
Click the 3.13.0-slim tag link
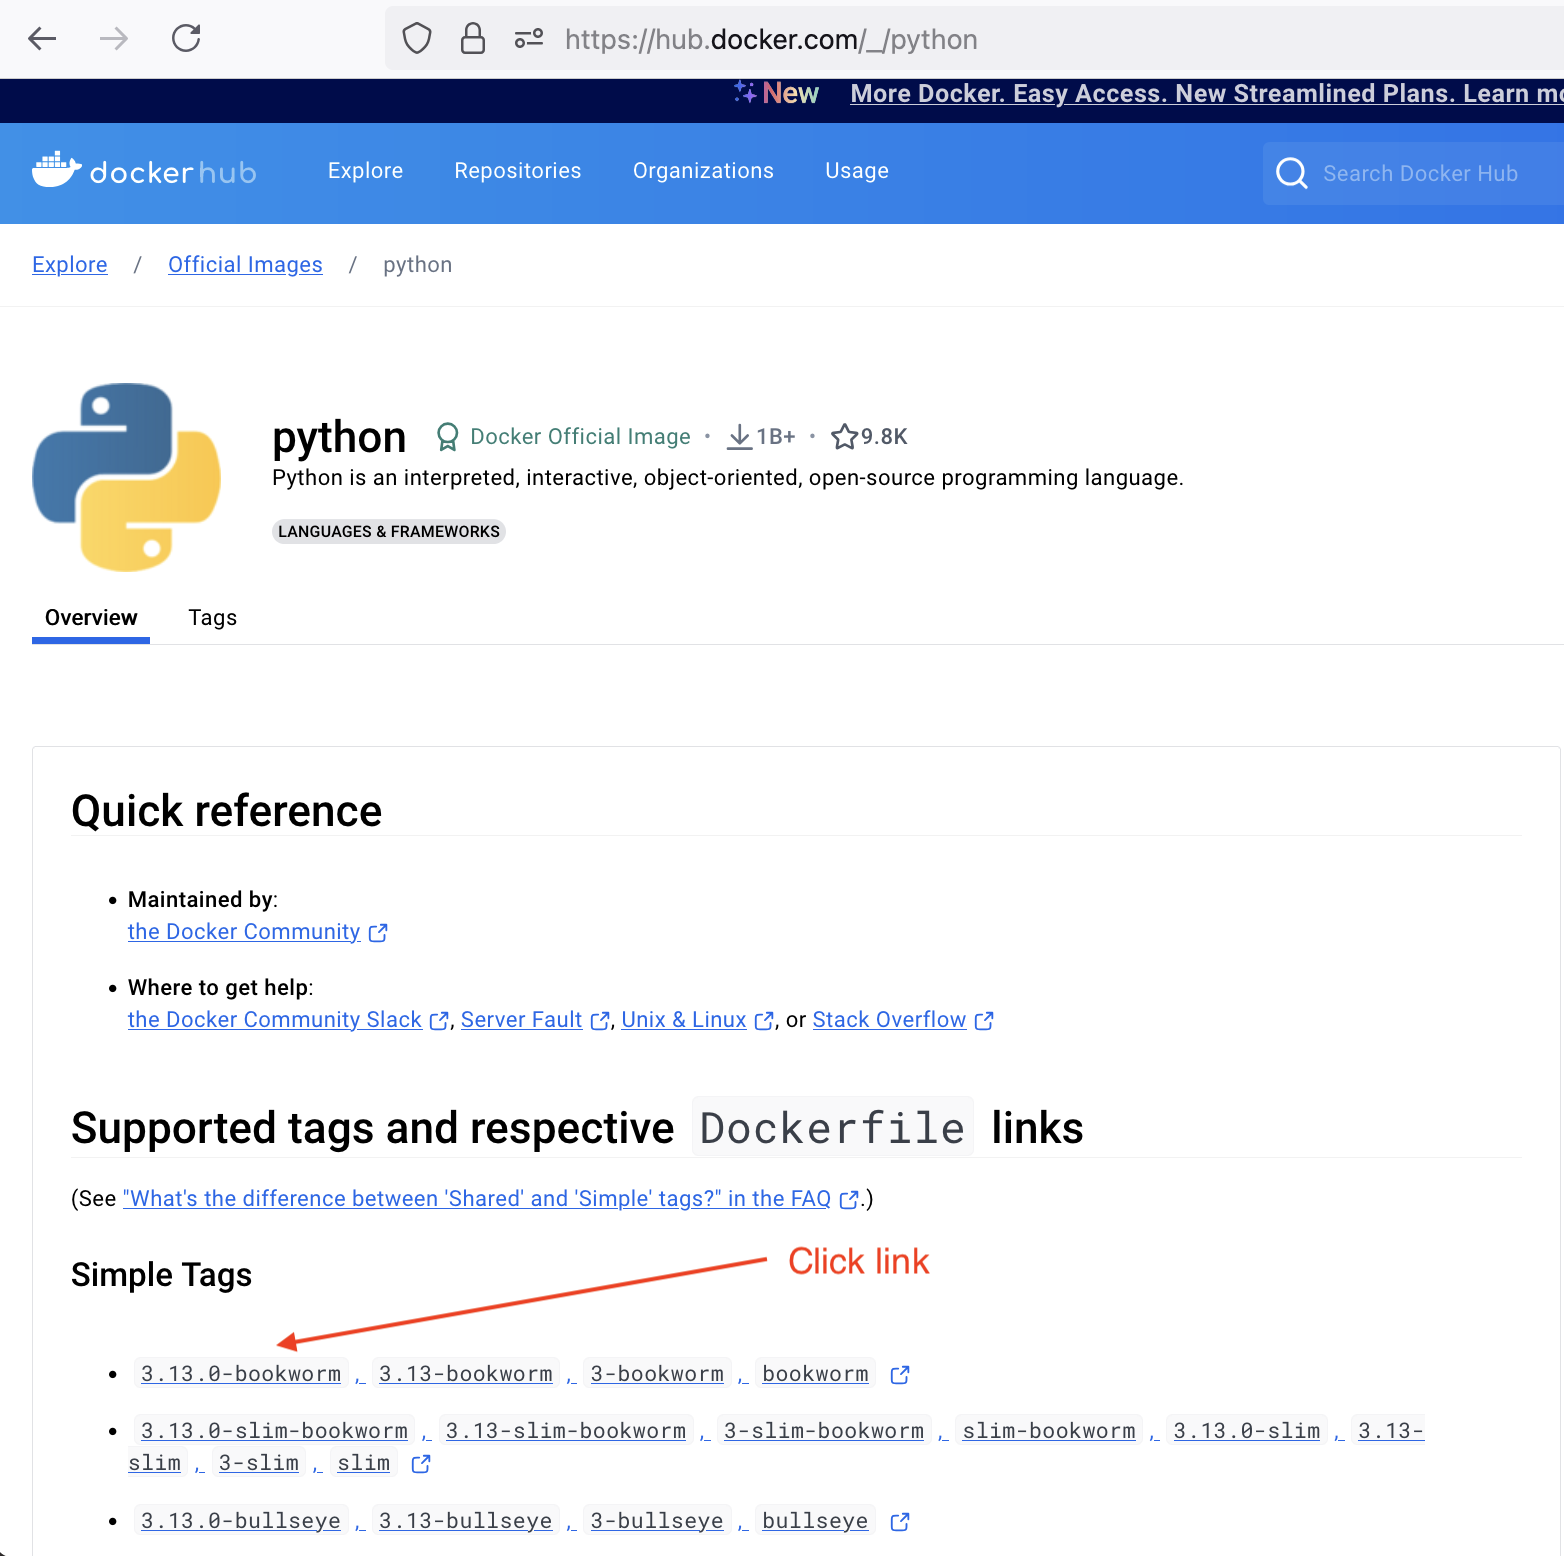click(1247, 1431)
